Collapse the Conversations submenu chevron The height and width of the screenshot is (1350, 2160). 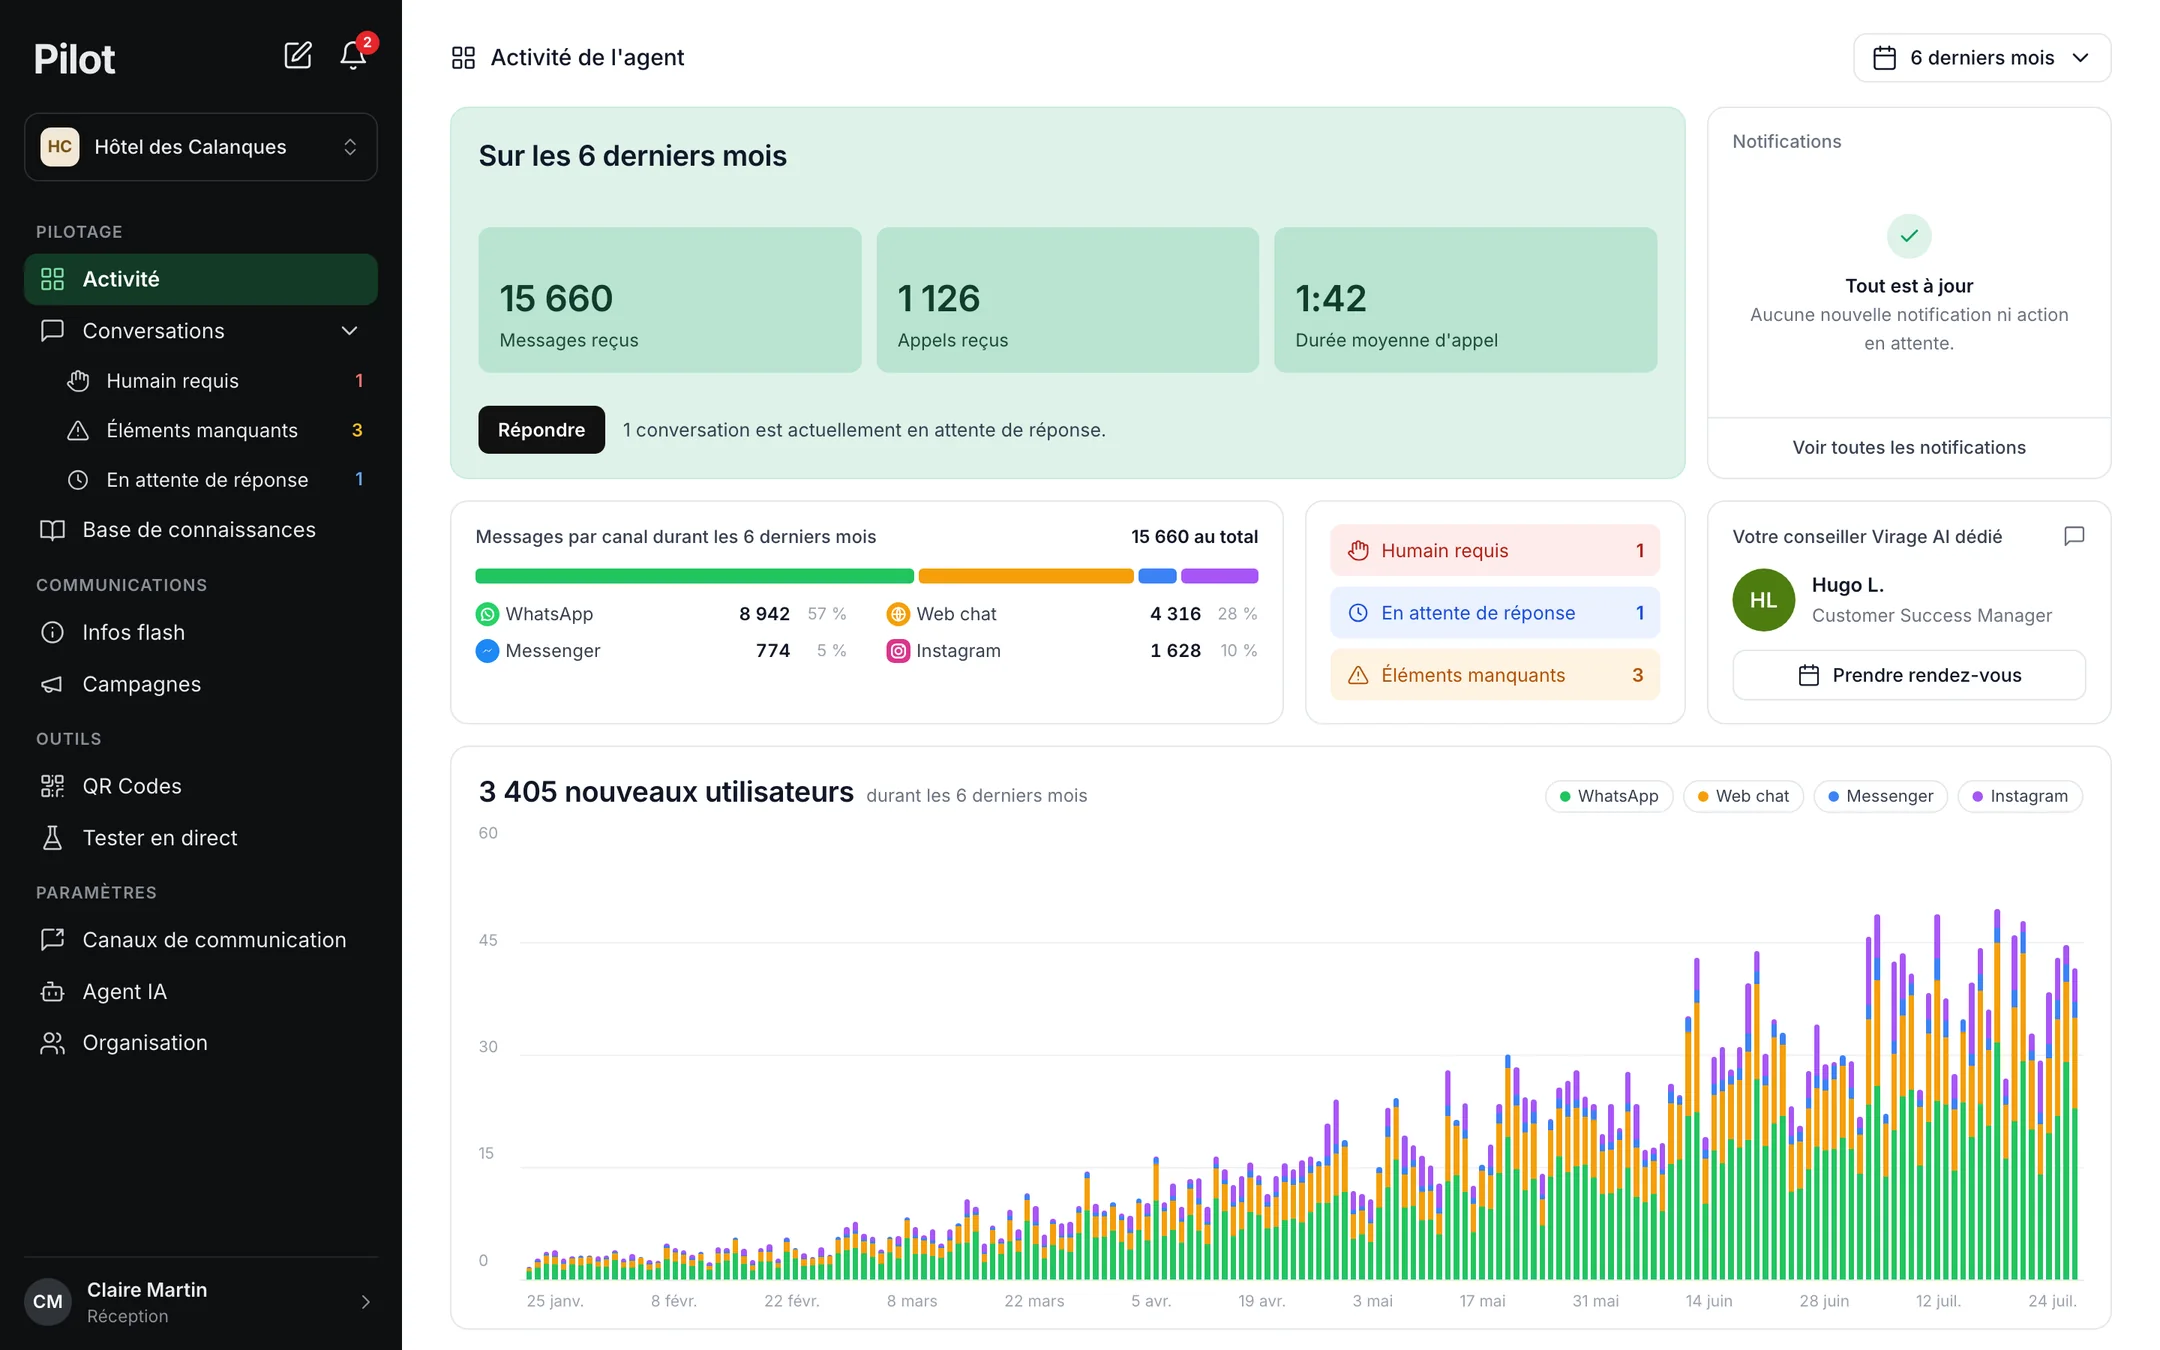(349, 331)
